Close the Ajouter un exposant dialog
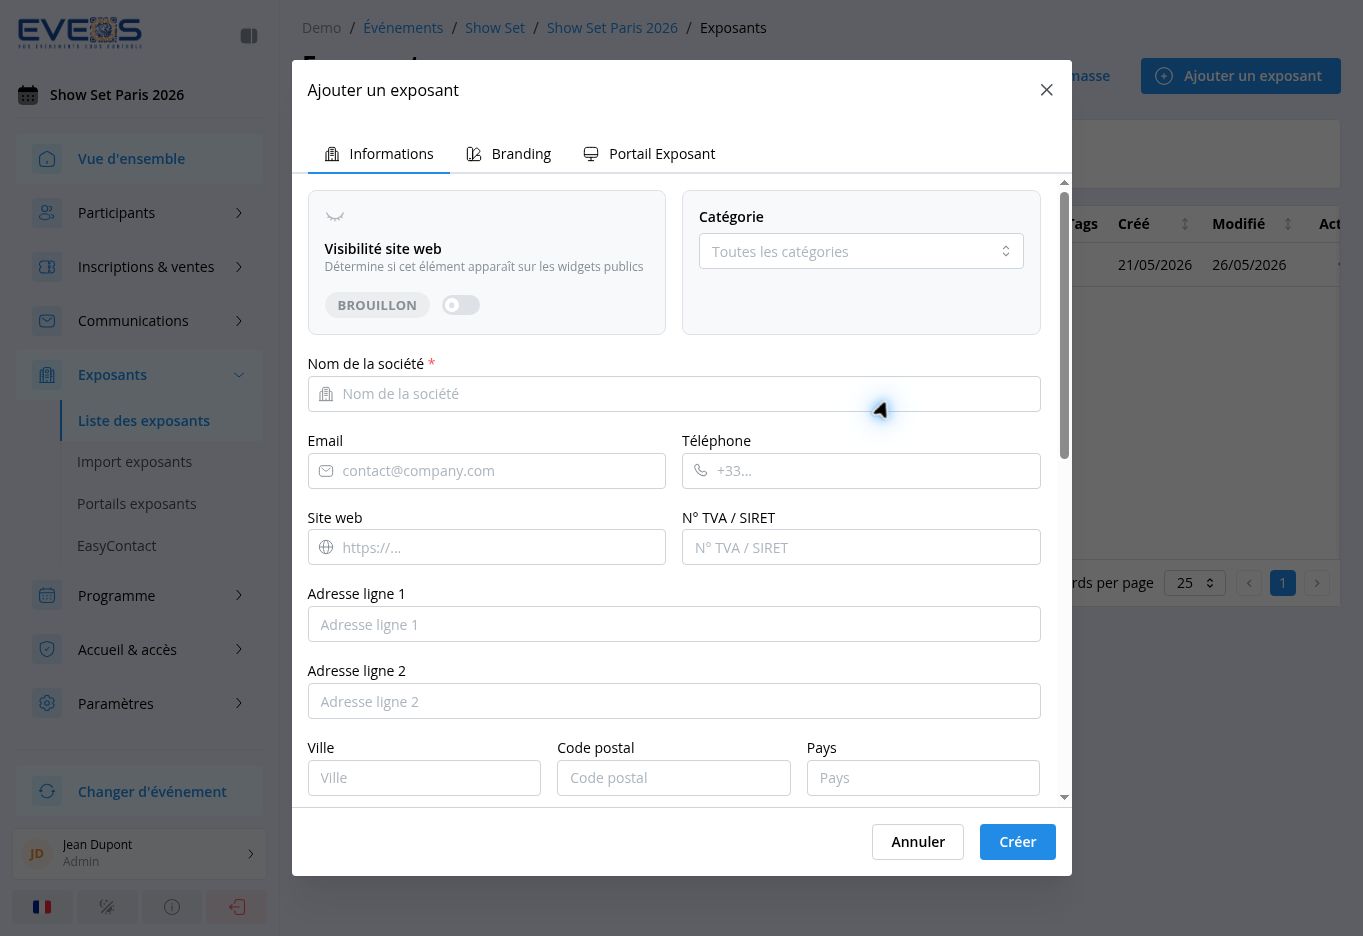 (x=1046, y=90)
